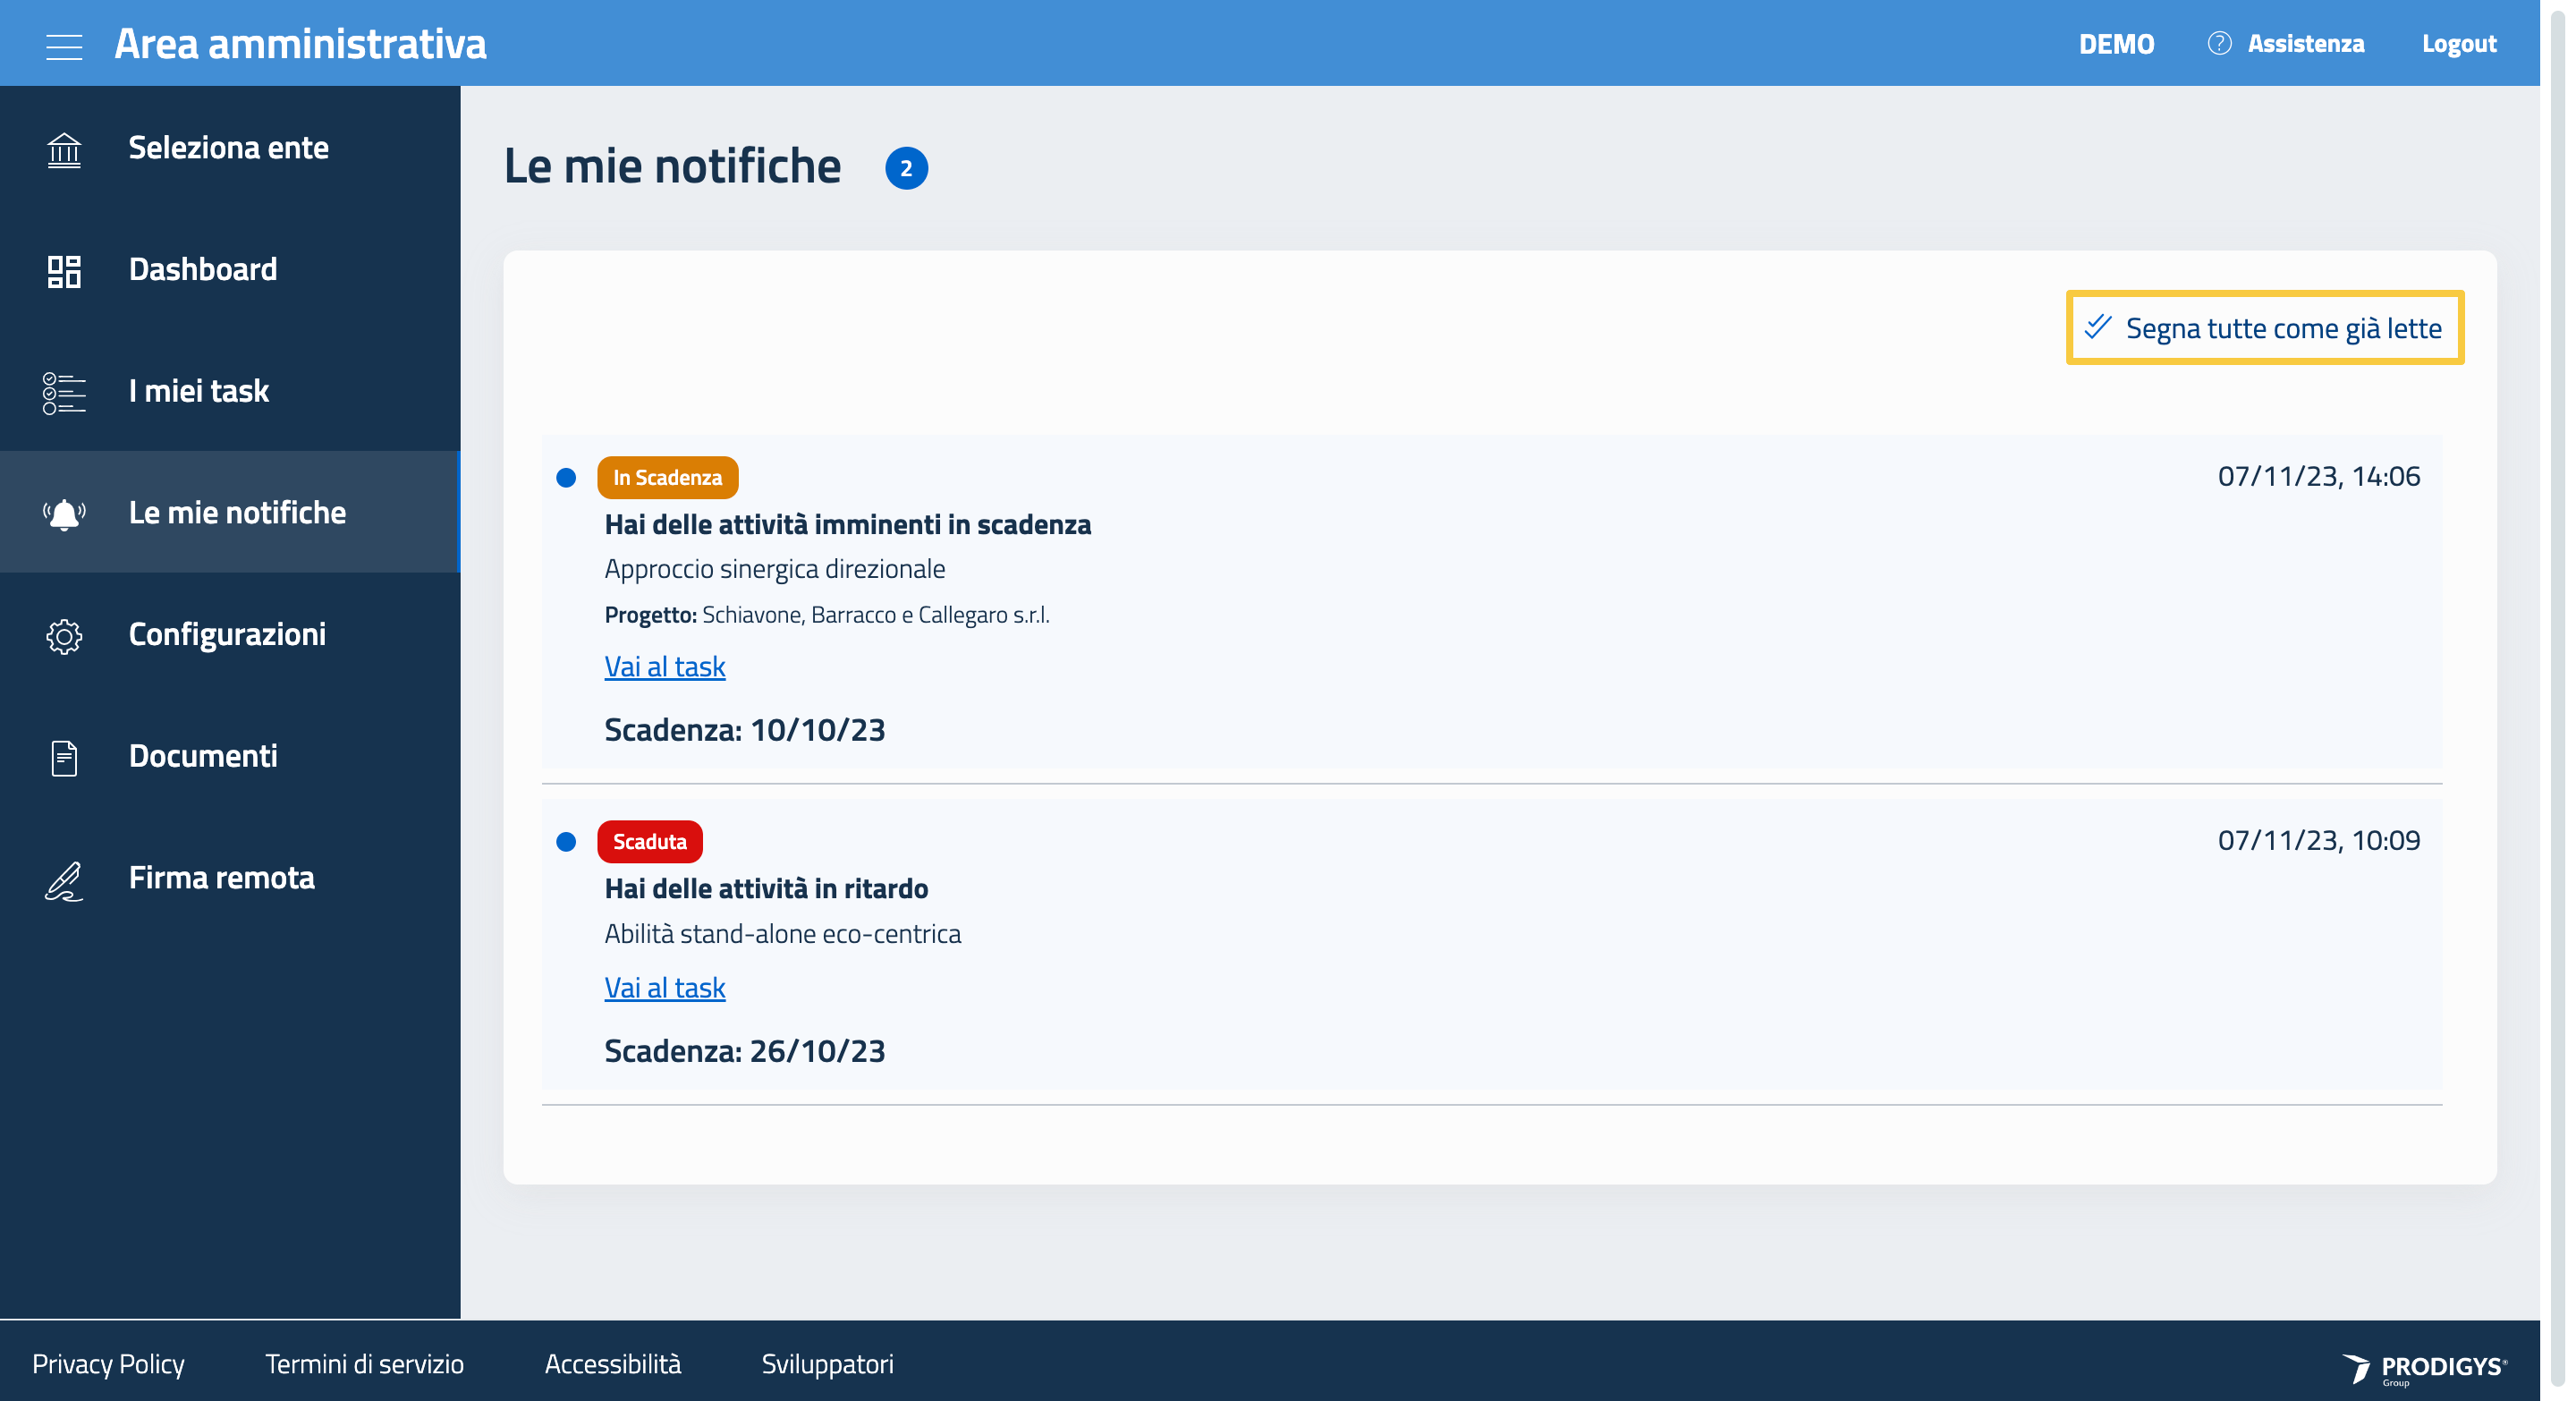Click the Seleziona ente bank icon
Viewport: 2576px width, 1401px height.
point(64,150)
